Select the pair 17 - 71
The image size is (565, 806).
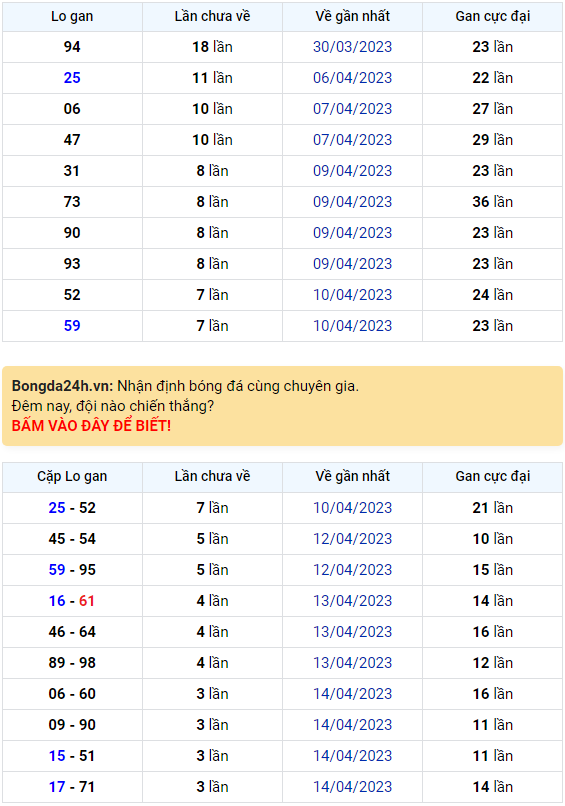[72, 786]
